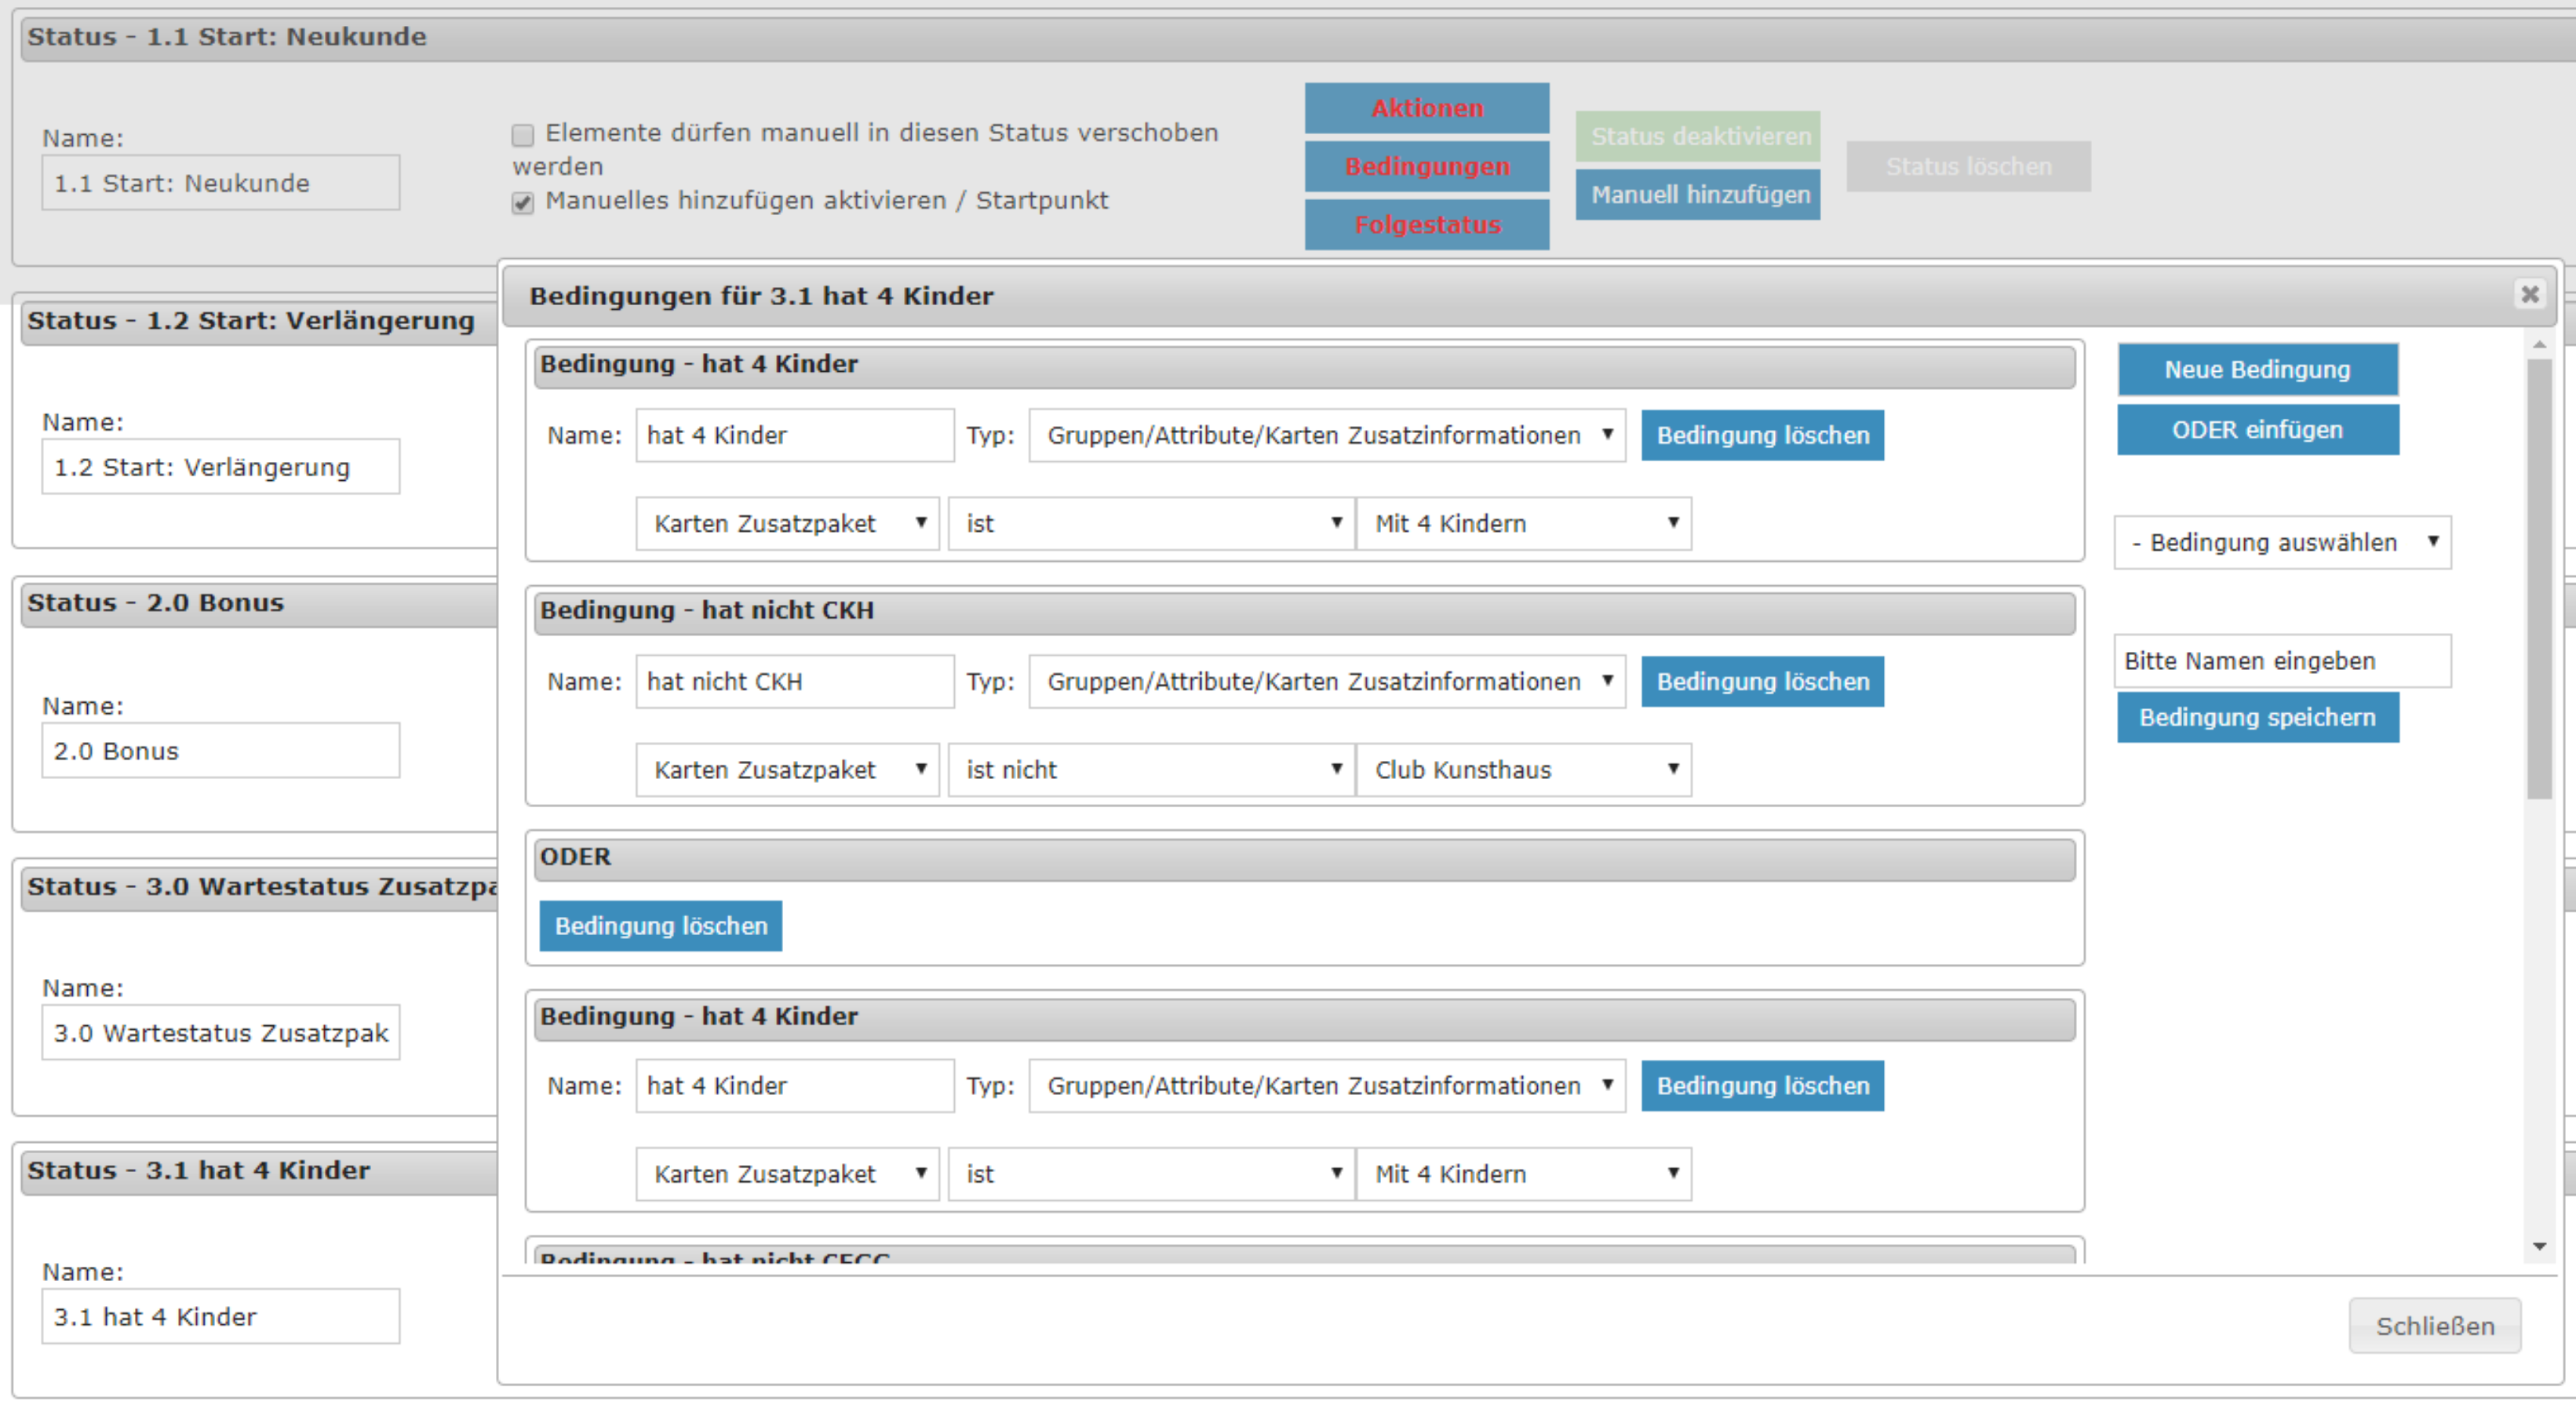Open 'ist' dropdown in last 'hat 4 Kinder' condition
The height and width of the screenshot is (1412, 2576).
pos(1151,1173)
